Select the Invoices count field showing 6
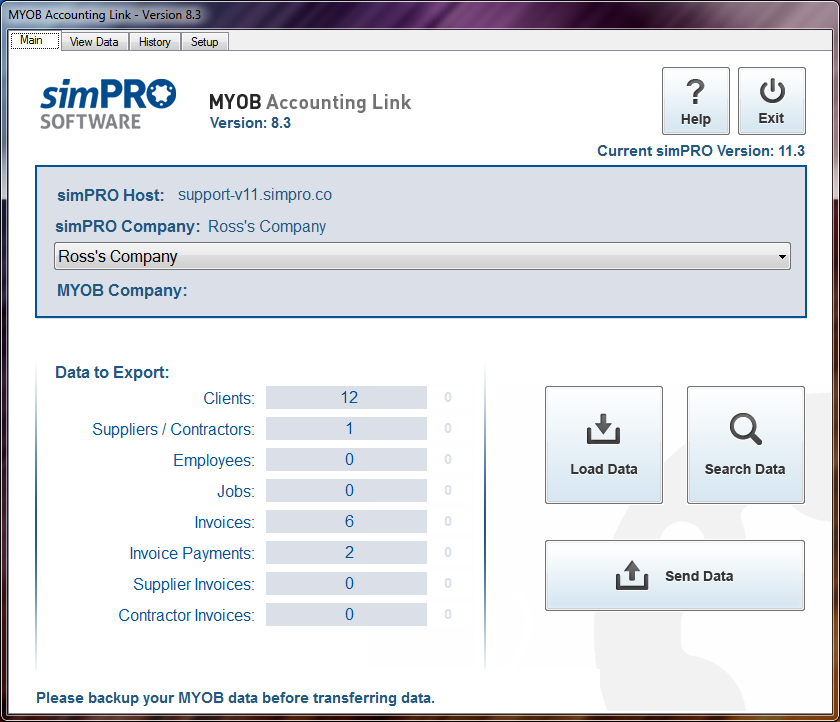The height and width of the screenshot is (722, 840). (346, 521)
